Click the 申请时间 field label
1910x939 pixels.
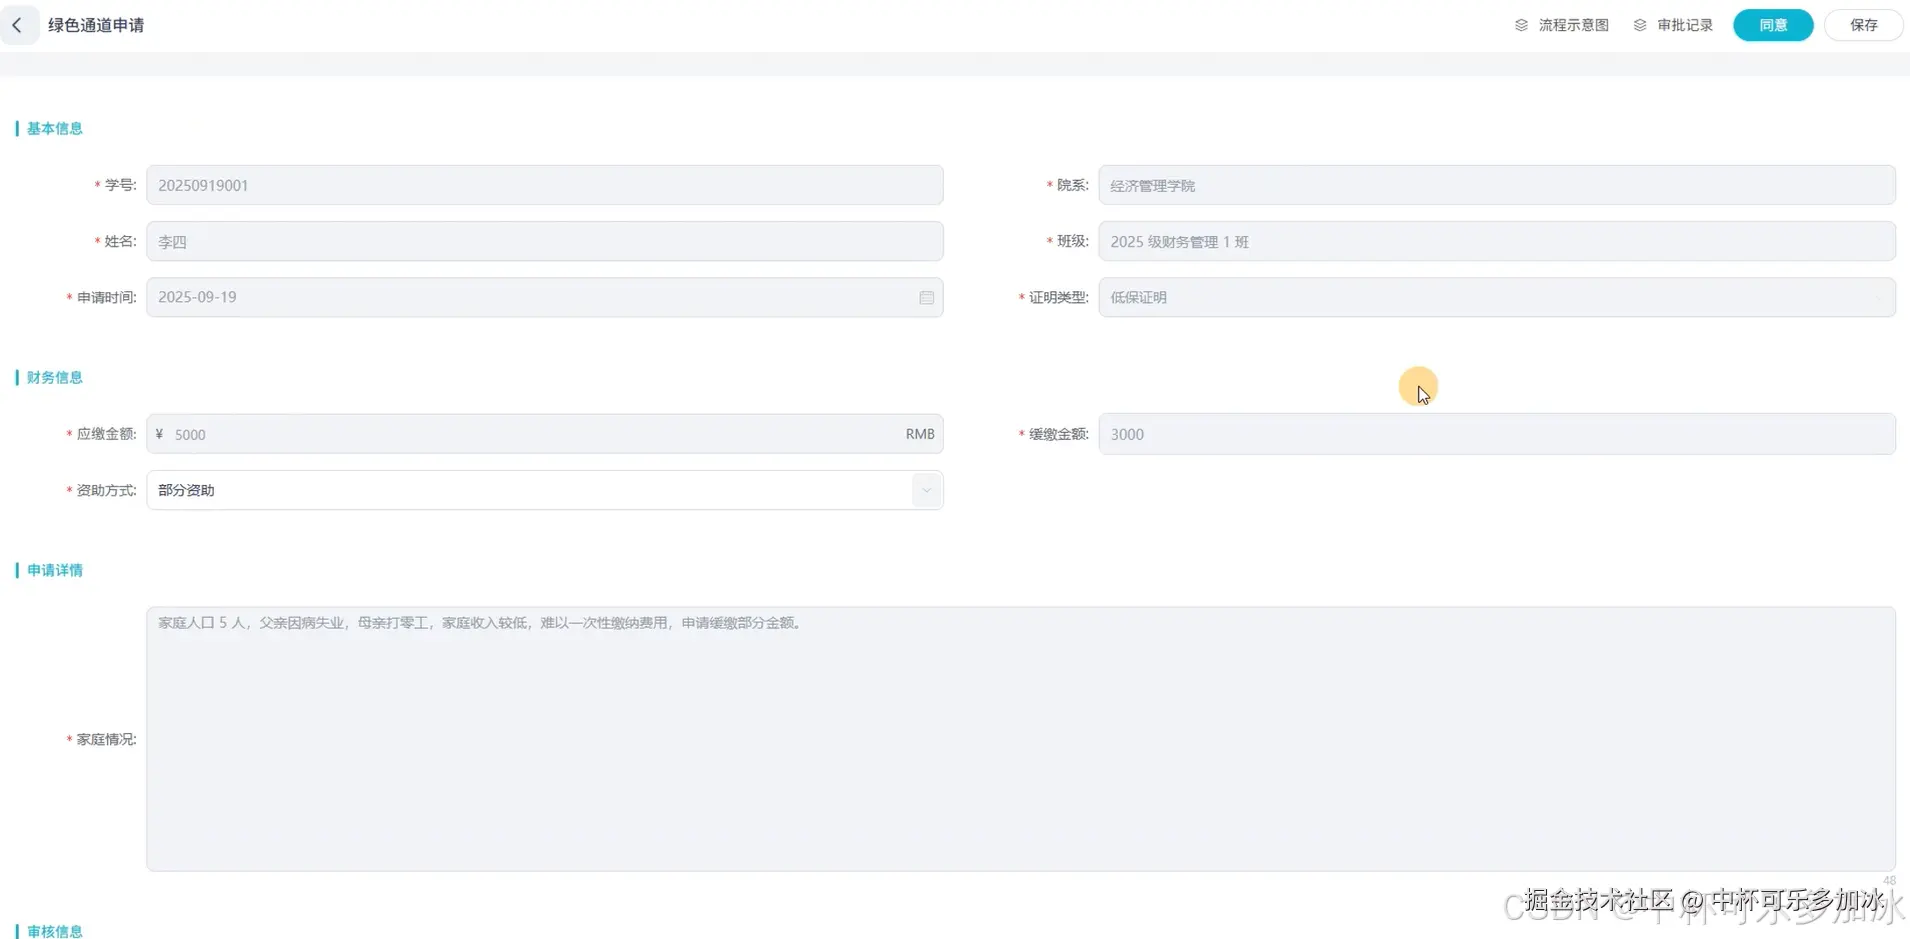click(x=106, y=297)
